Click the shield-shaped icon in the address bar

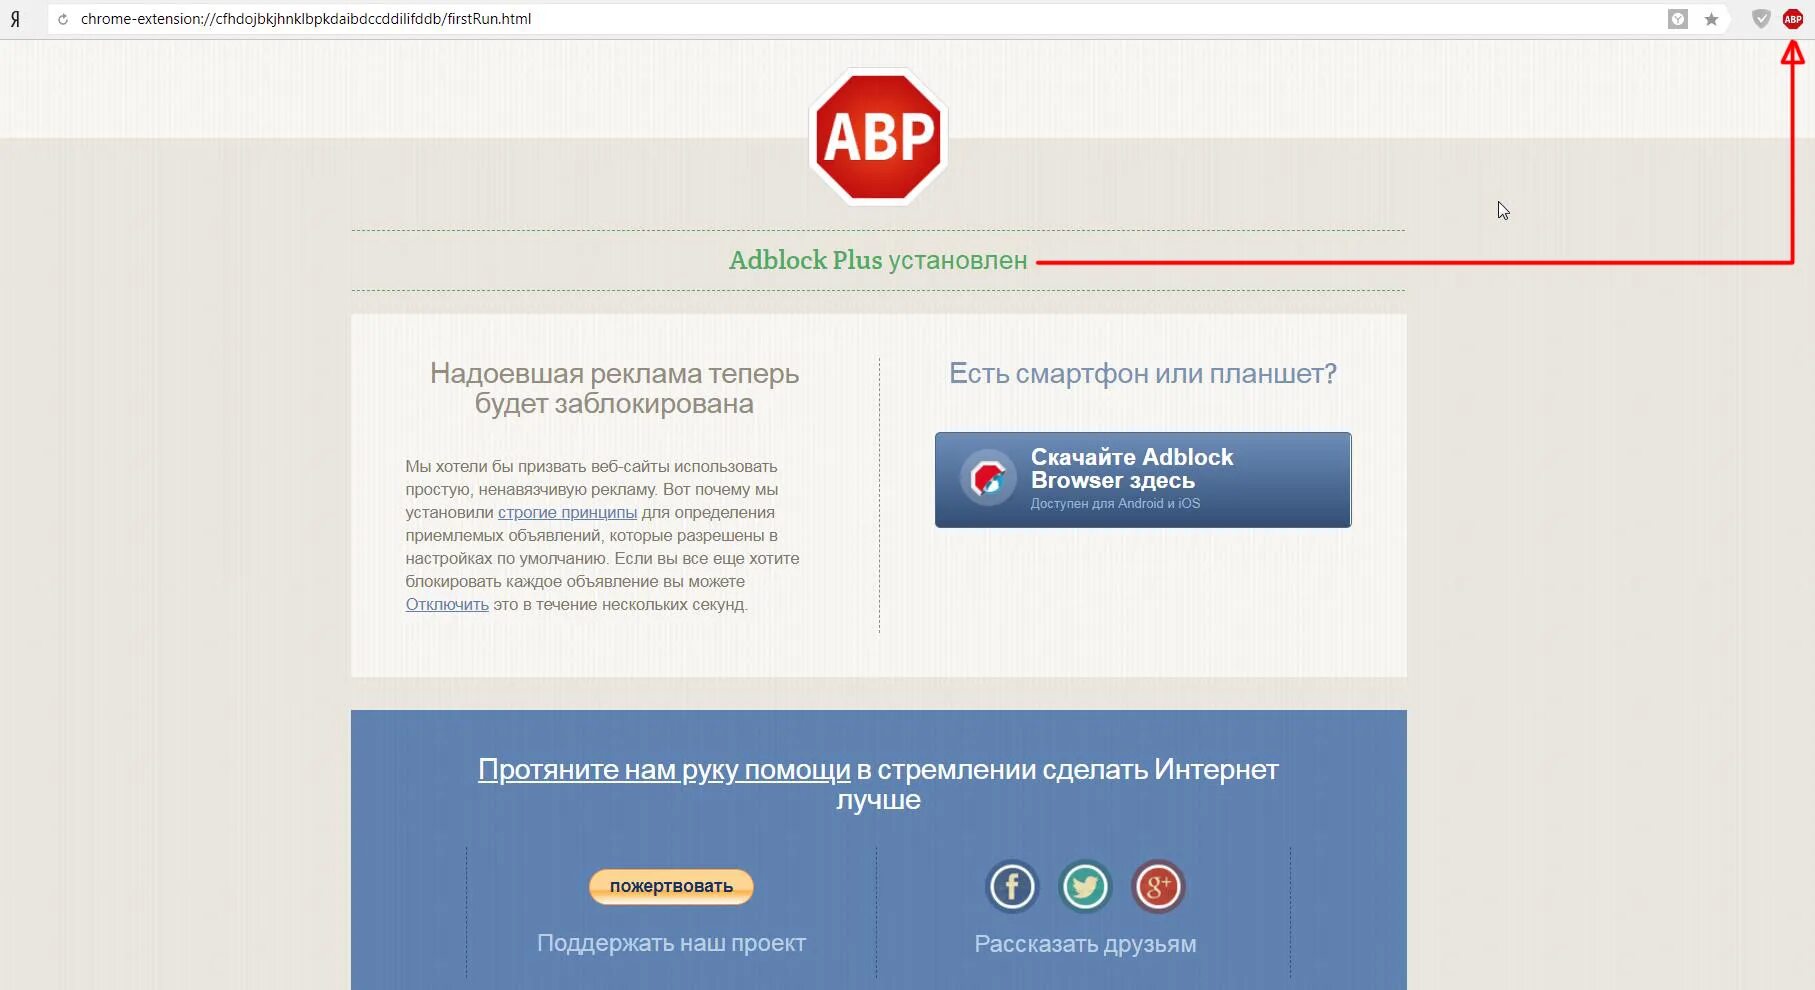(1678, 19)
